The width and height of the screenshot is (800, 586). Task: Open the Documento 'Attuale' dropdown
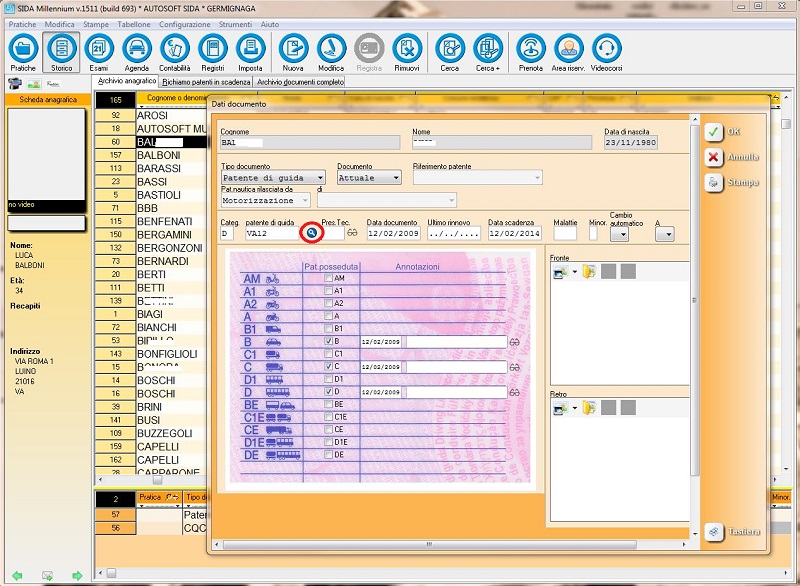point(395,178)
